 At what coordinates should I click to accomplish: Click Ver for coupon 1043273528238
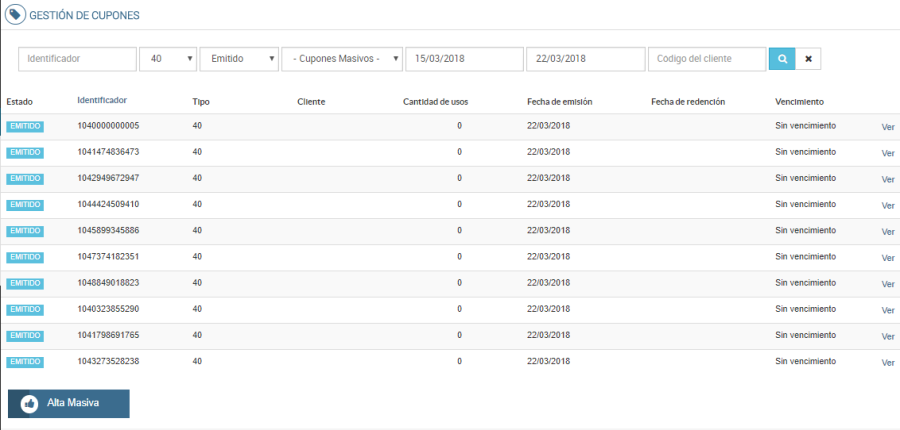888,362
